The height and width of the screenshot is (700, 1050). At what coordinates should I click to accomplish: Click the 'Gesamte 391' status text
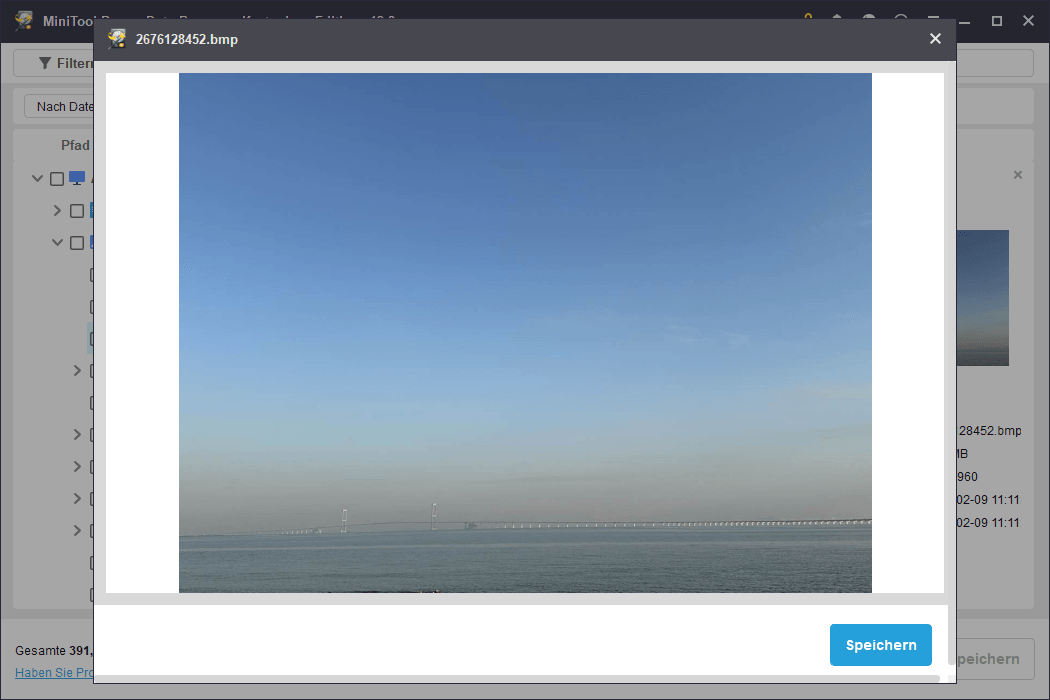click(x=54, y=650)
